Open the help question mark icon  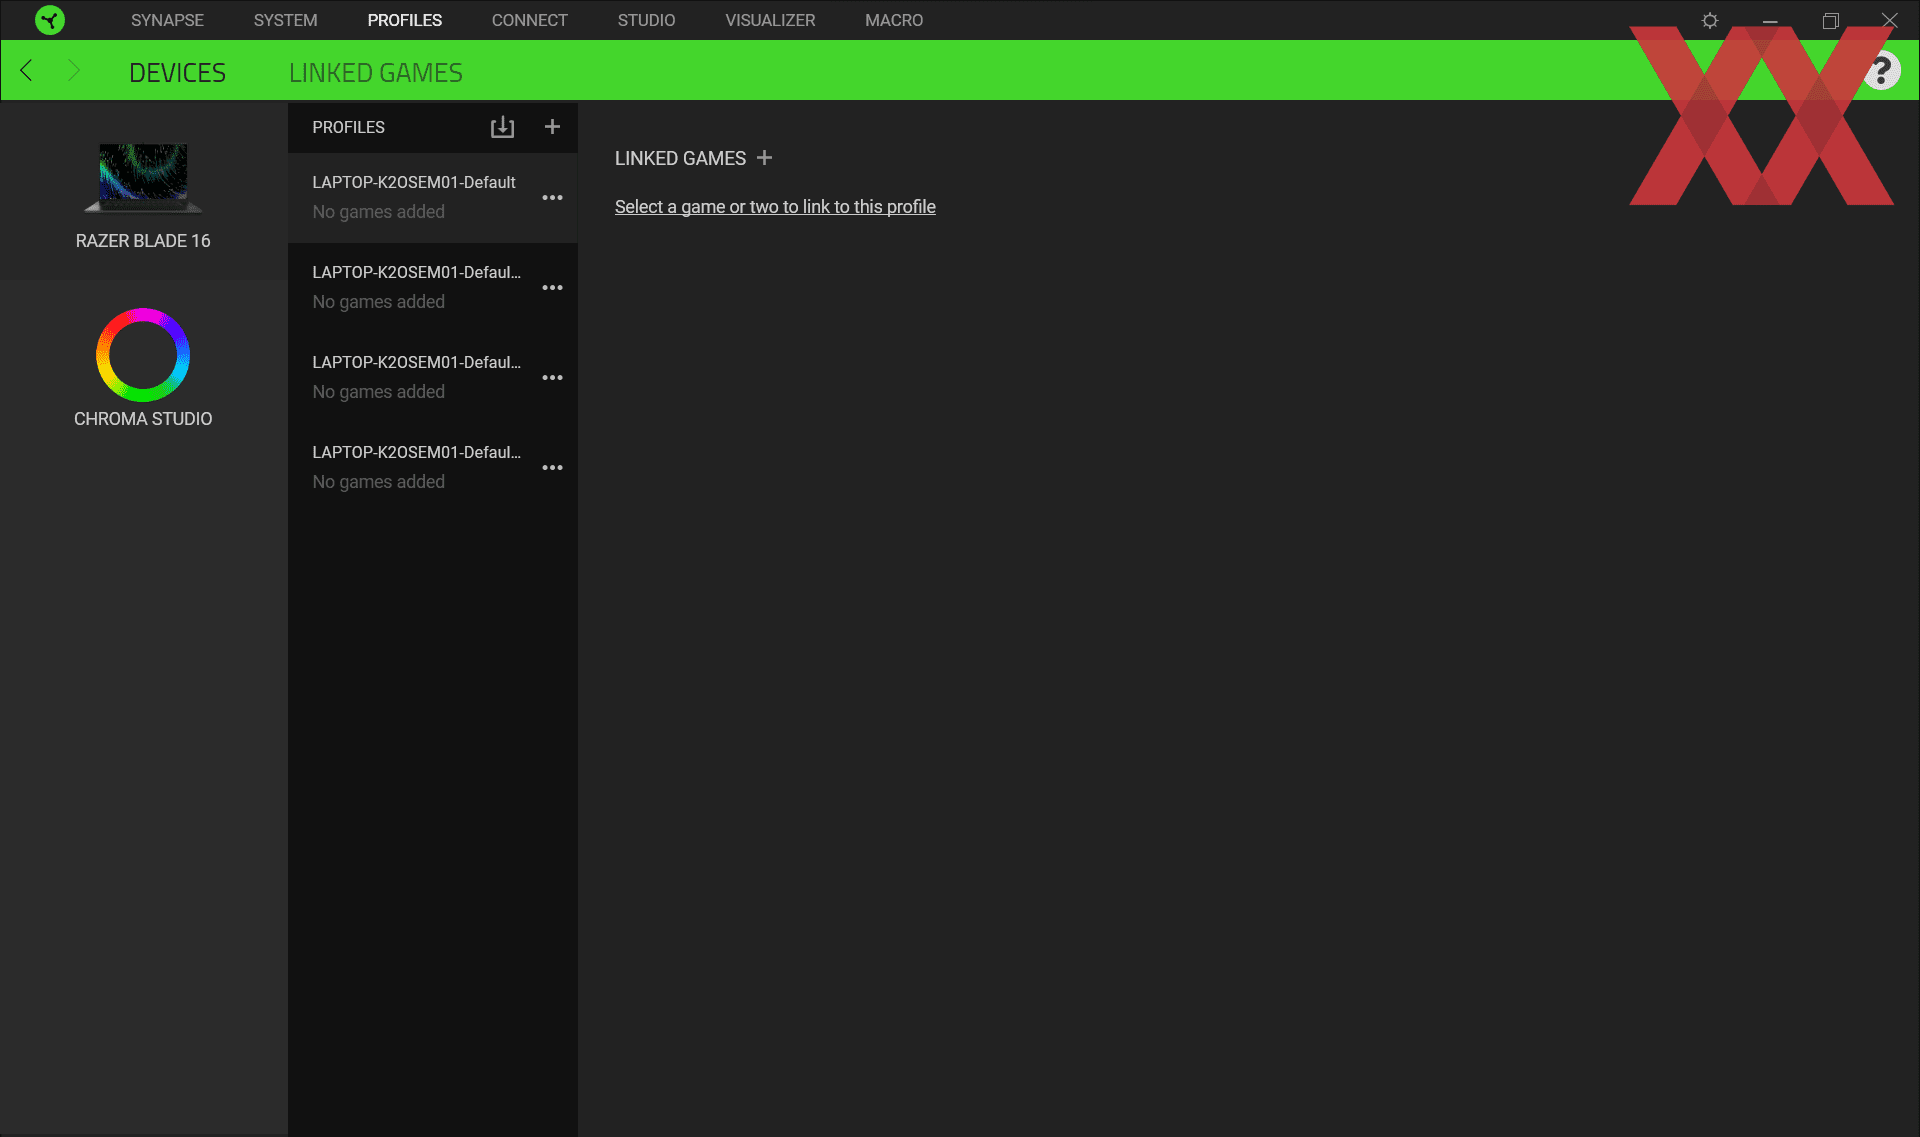click(x=1881, y=70)
